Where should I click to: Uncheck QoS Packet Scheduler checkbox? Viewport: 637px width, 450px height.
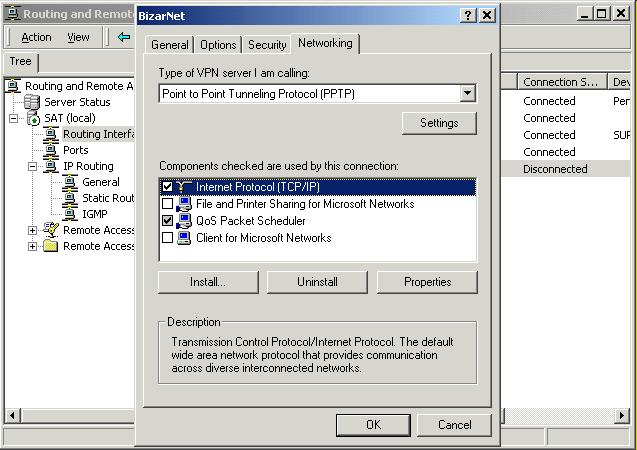pyautogui.click(x=167, y=221)
